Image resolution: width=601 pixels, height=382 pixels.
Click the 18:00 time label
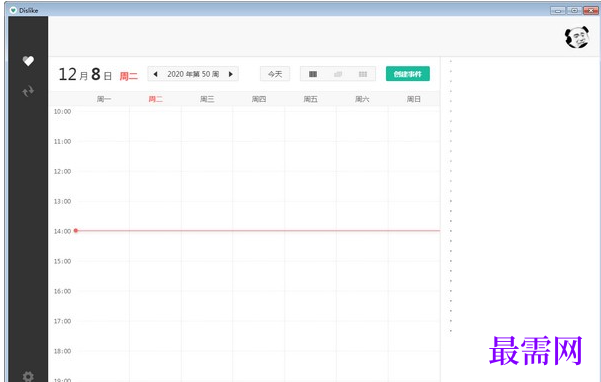[62, 351]
